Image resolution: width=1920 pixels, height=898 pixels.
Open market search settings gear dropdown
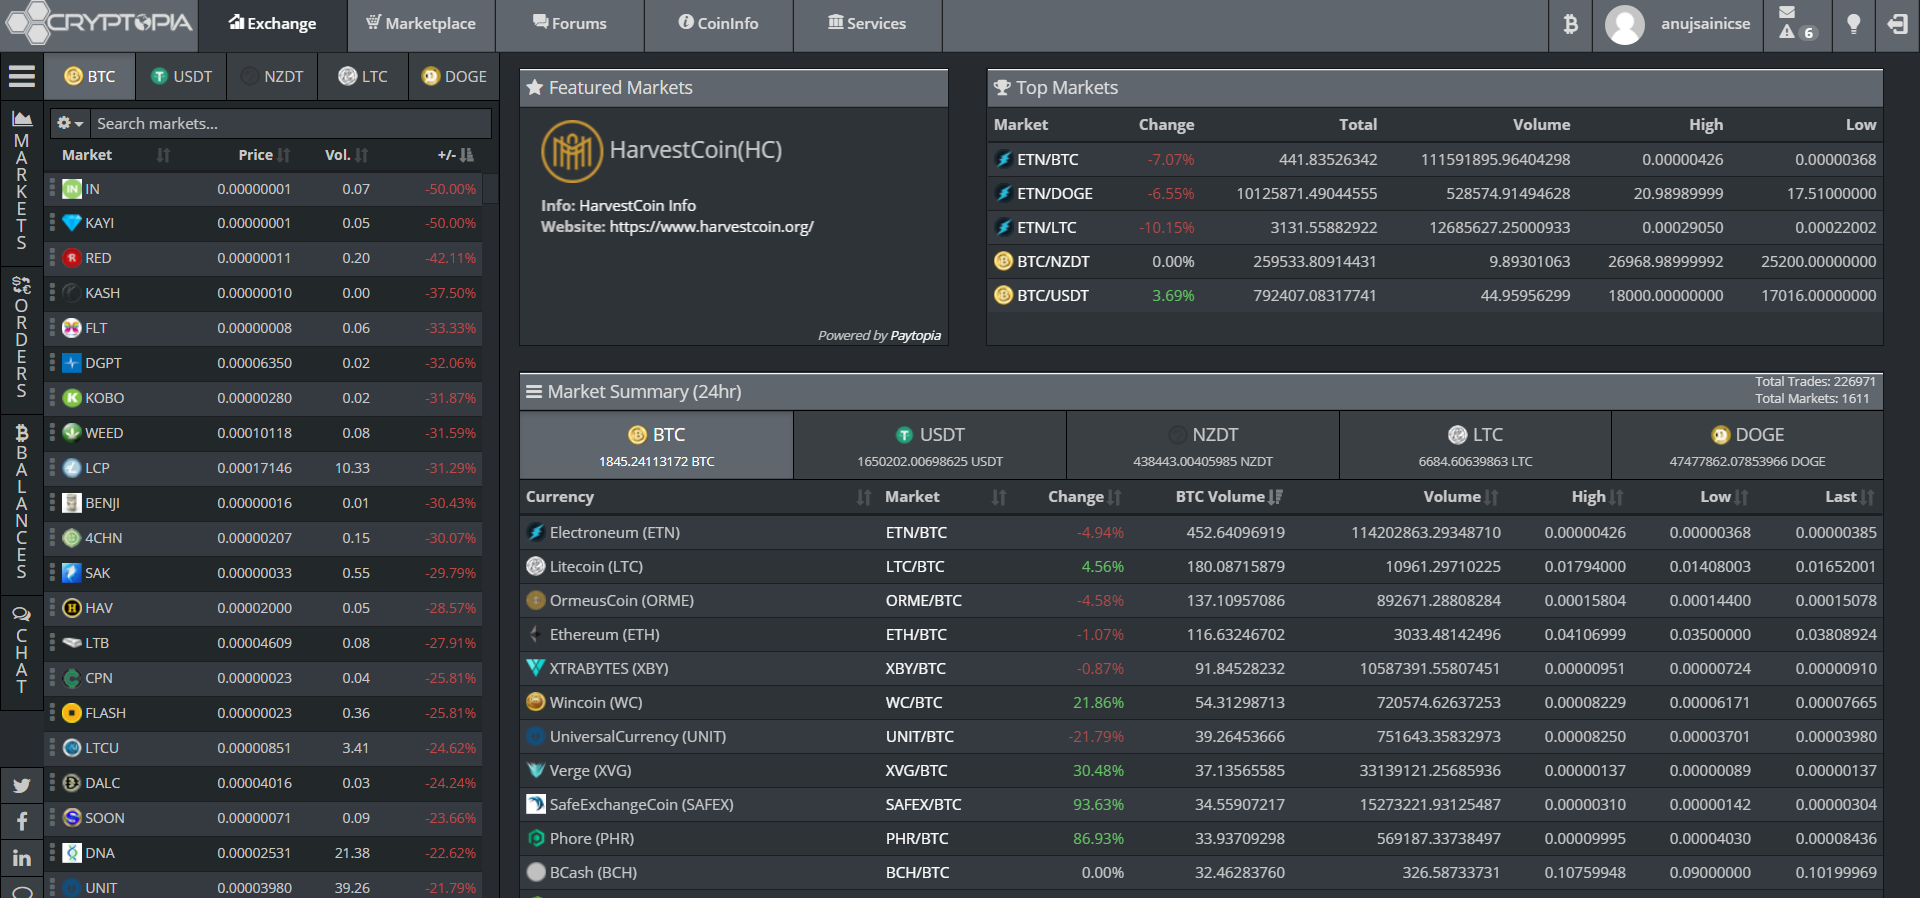coord(70,123)
